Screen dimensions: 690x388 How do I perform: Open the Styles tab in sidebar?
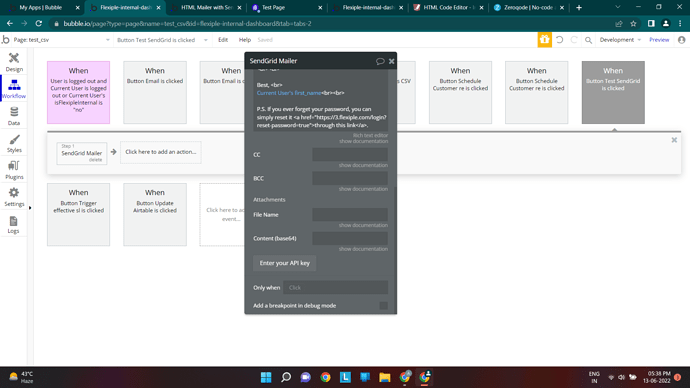point(14,143)
